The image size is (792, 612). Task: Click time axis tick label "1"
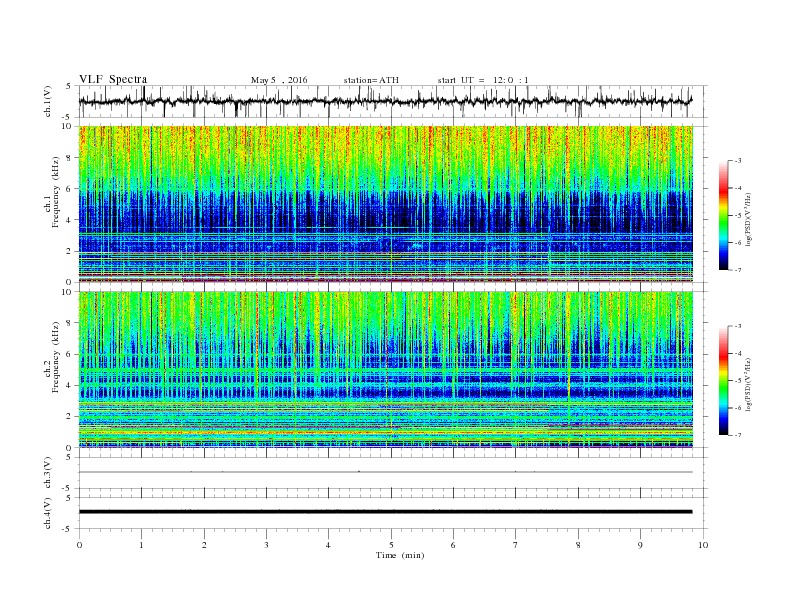pyautogui.click(x=141, y=545)
